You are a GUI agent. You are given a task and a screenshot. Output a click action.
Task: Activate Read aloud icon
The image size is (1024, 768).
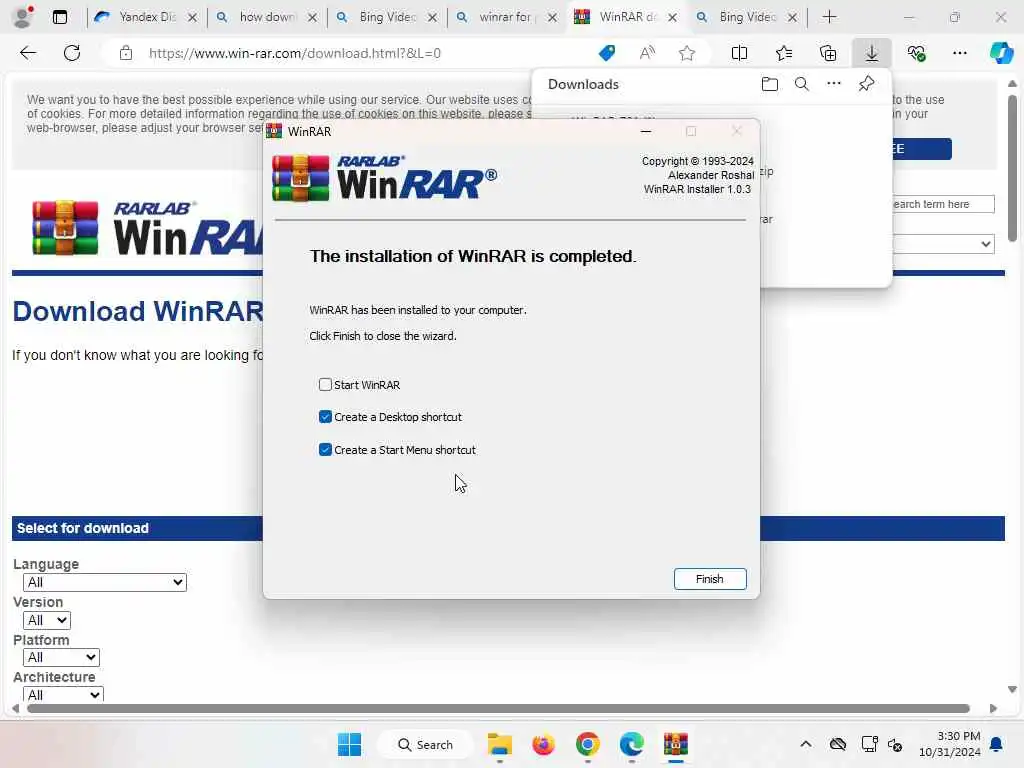(x=647, y=53)
